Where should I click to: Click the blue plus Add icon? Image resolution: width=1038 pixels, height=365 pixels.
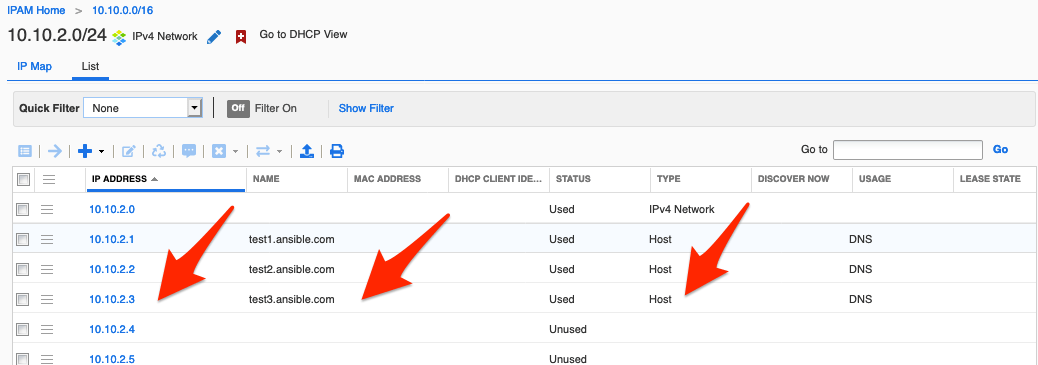tap(85, 151)
